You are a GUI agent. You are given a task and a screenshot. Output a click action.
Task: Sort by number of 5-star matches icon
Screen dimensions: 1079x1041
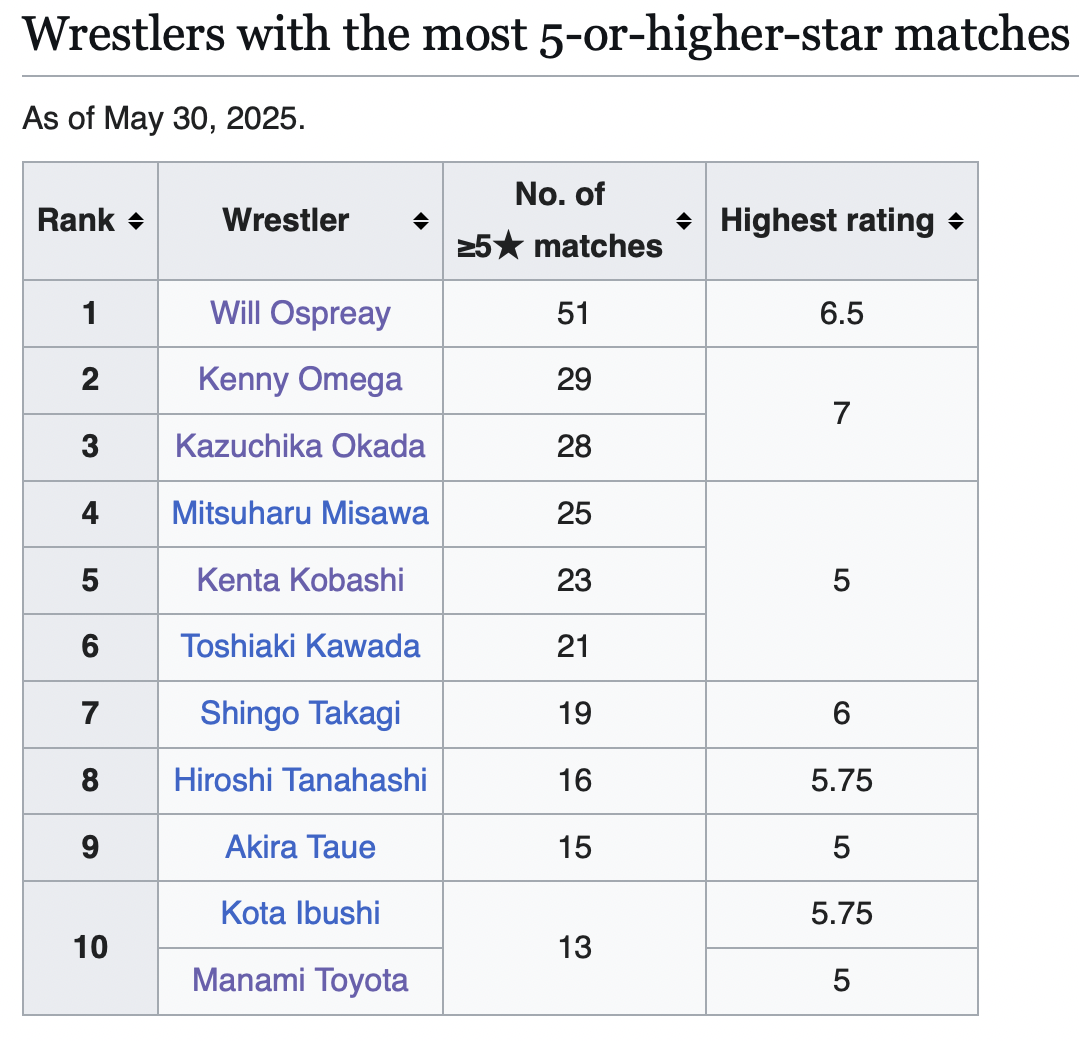point(684,221)
